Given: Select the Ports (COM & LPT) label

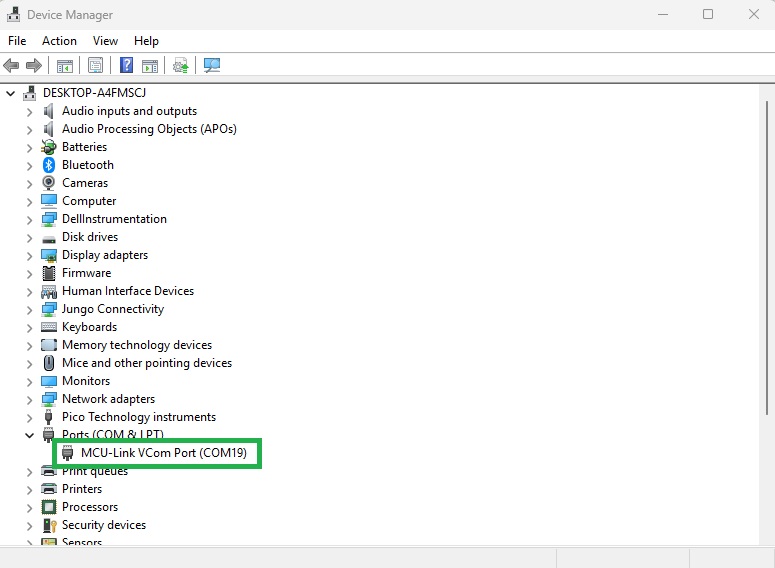Looking at the screenshot, I should coord(113,434).
